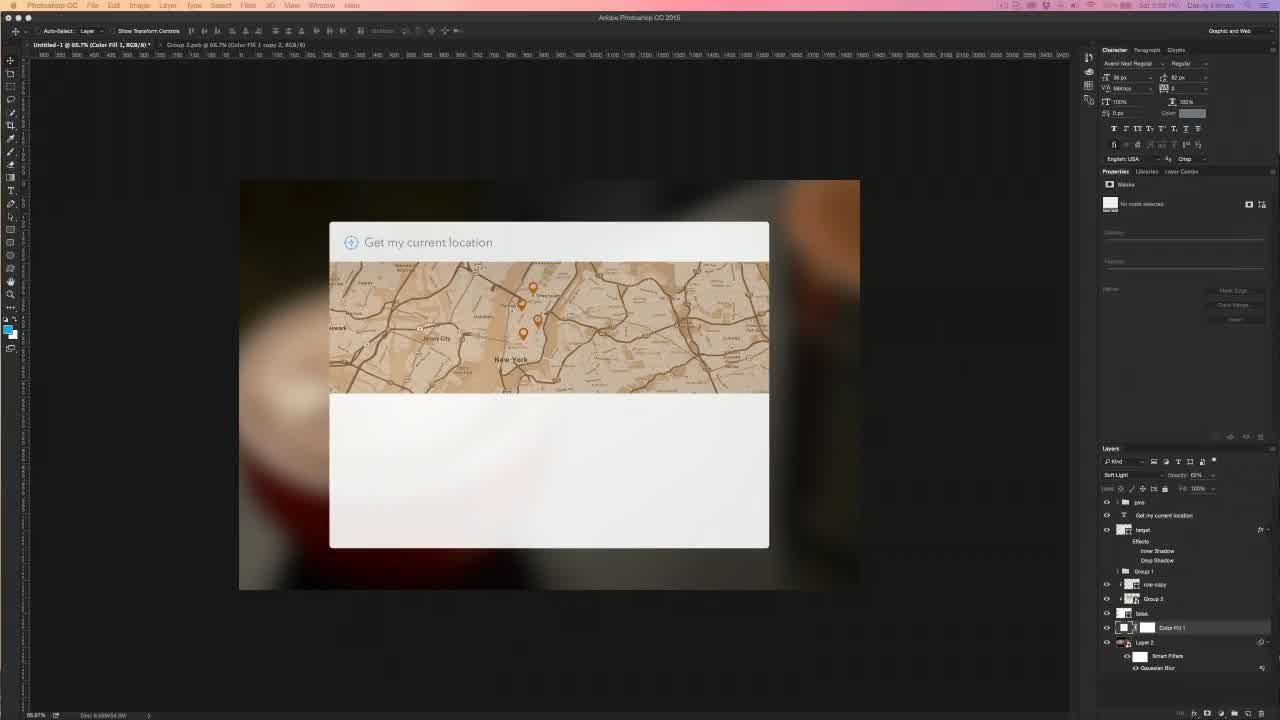Select the Eyedropper tool
1280x720 pixels.
(x=11, y=138)
